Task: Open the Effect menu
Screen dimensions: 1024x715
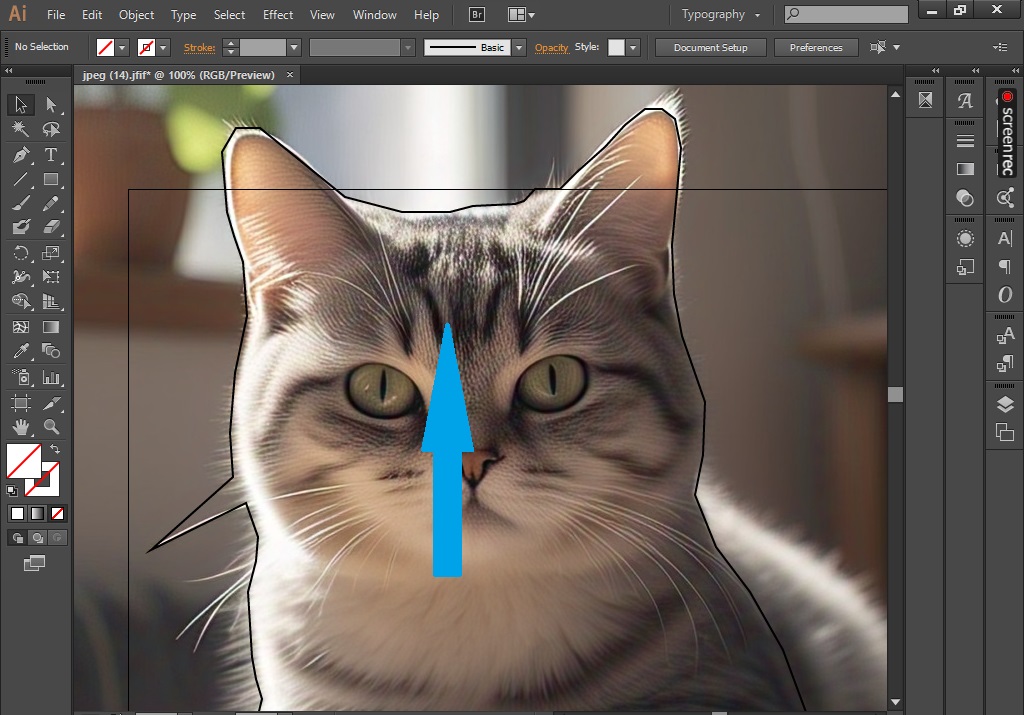Action: point(278,14)
